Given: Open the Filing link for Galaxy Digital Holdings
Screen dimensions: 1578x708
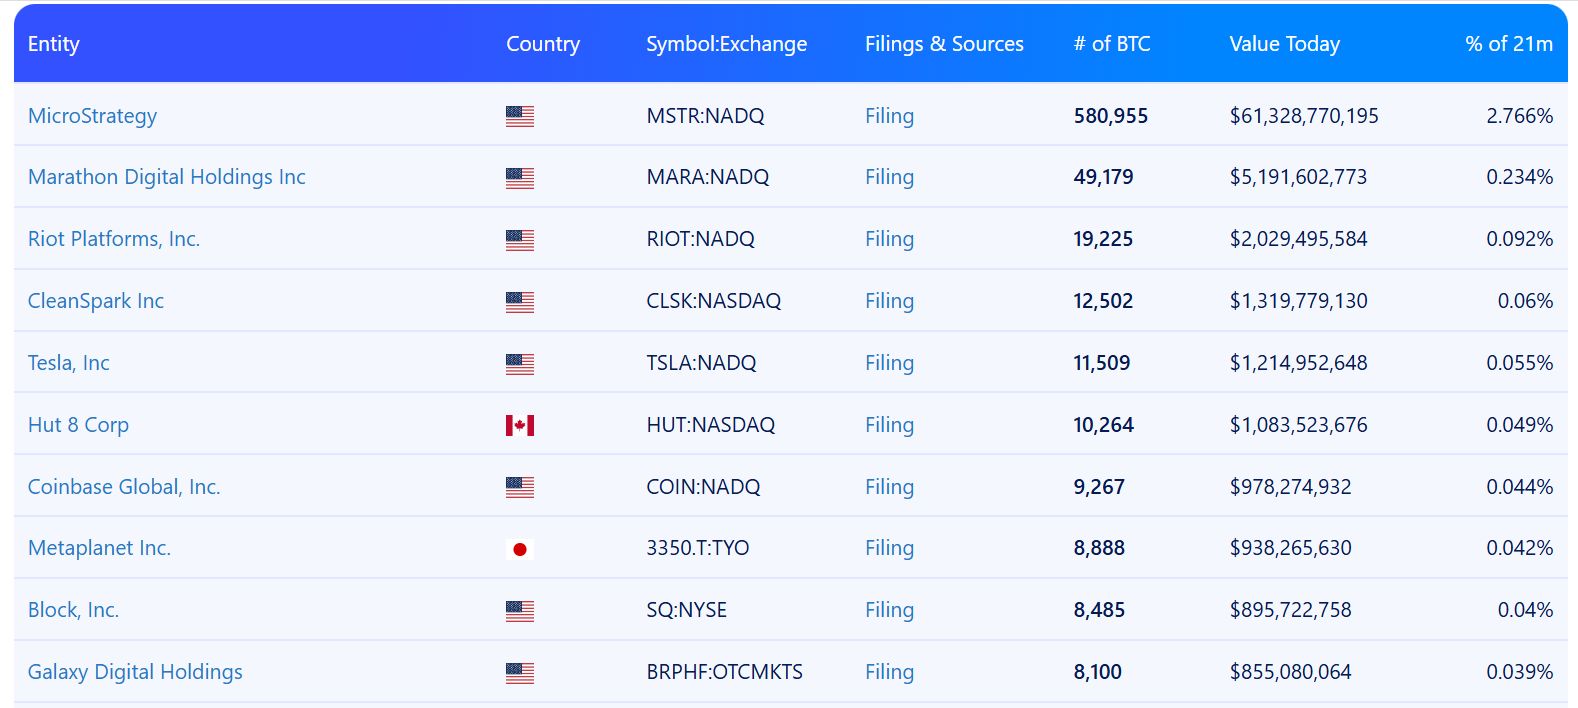Looking at the screenshot, I should click(x=889, y=672).
